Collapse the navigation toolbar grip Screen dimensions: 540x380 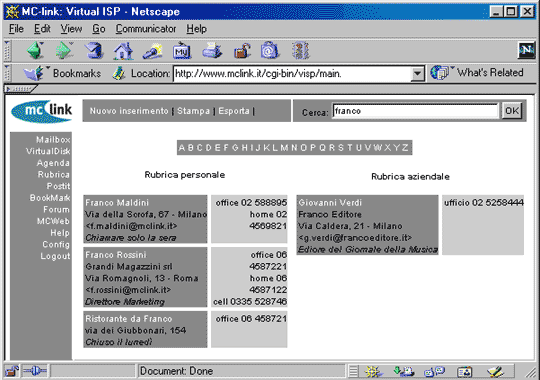[7, 51]
